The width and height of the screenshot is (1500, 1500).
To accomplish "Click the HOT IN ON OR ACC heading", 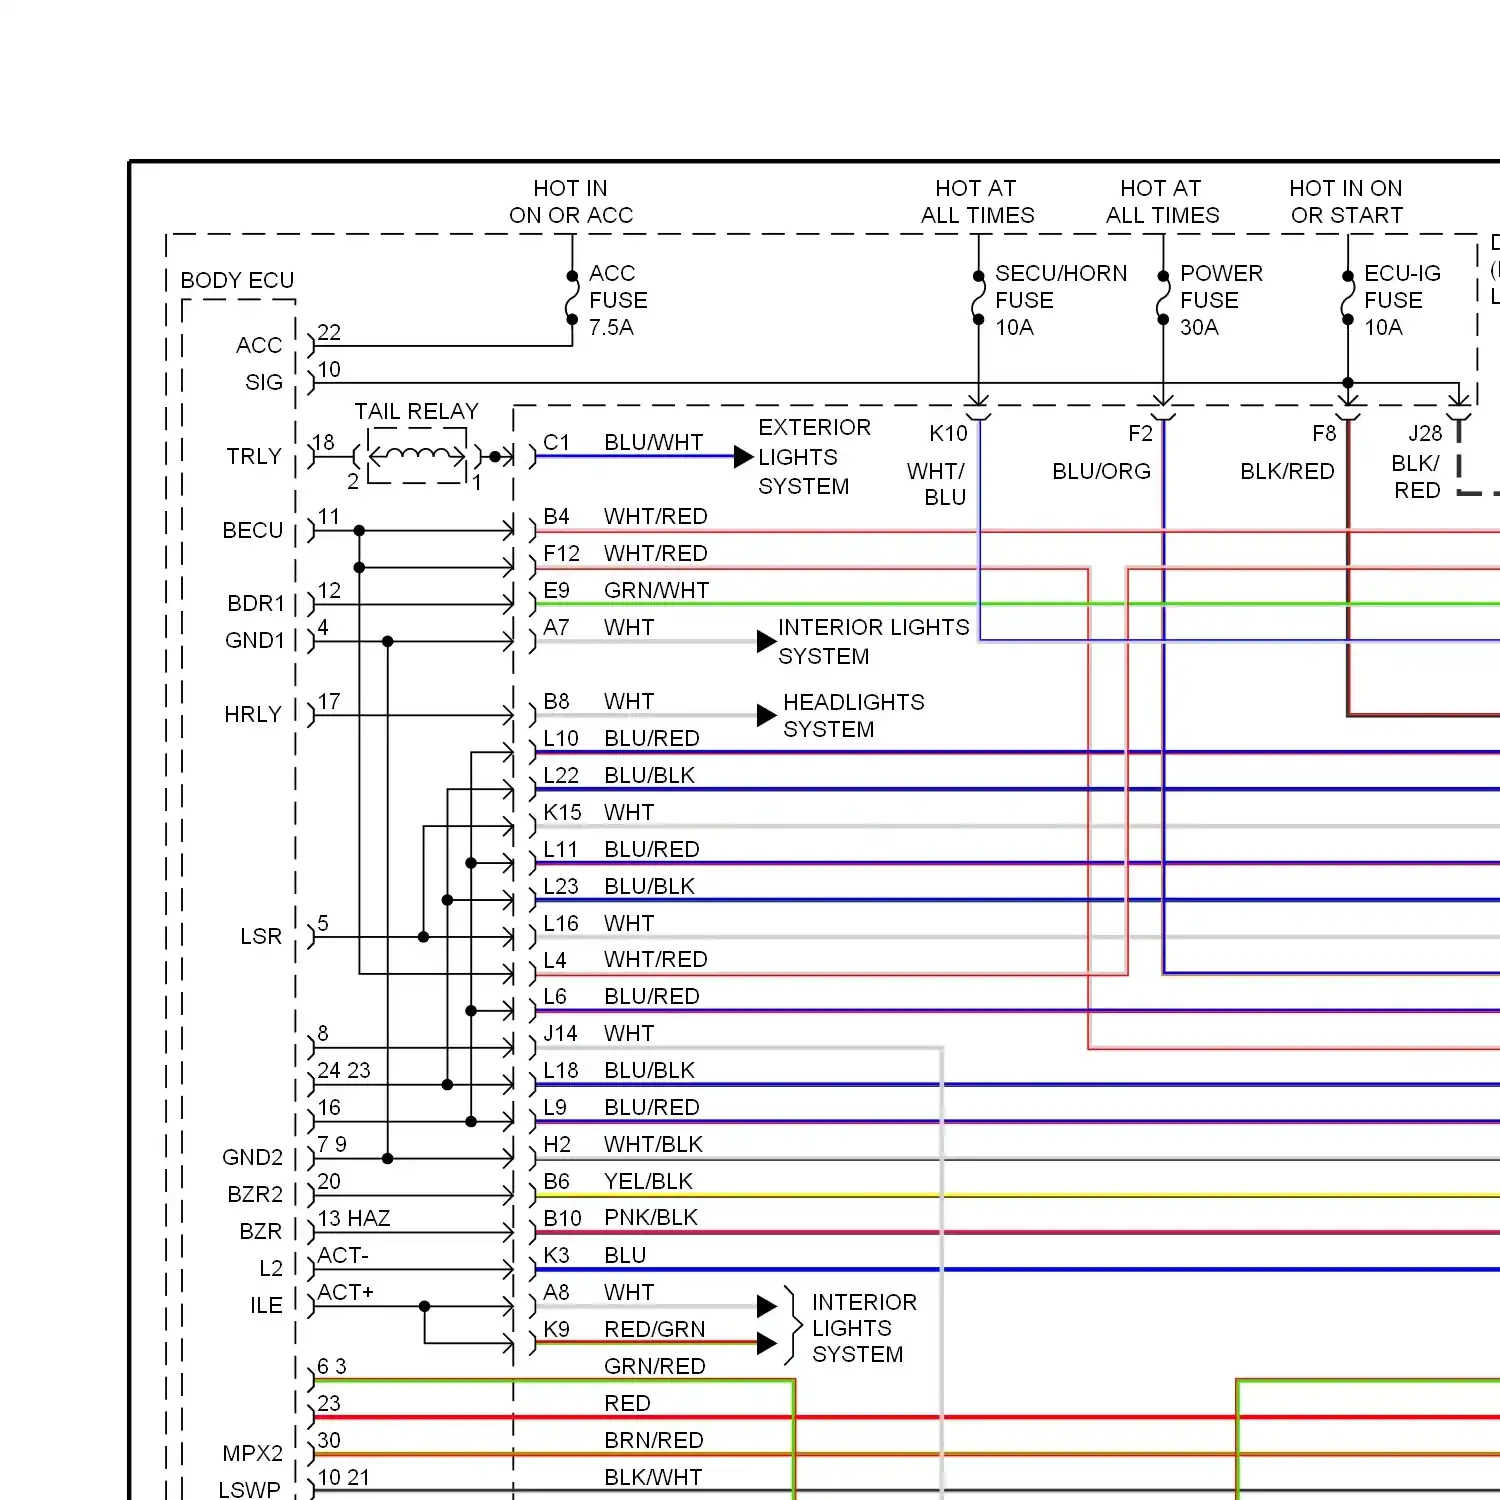I will 571,202.
